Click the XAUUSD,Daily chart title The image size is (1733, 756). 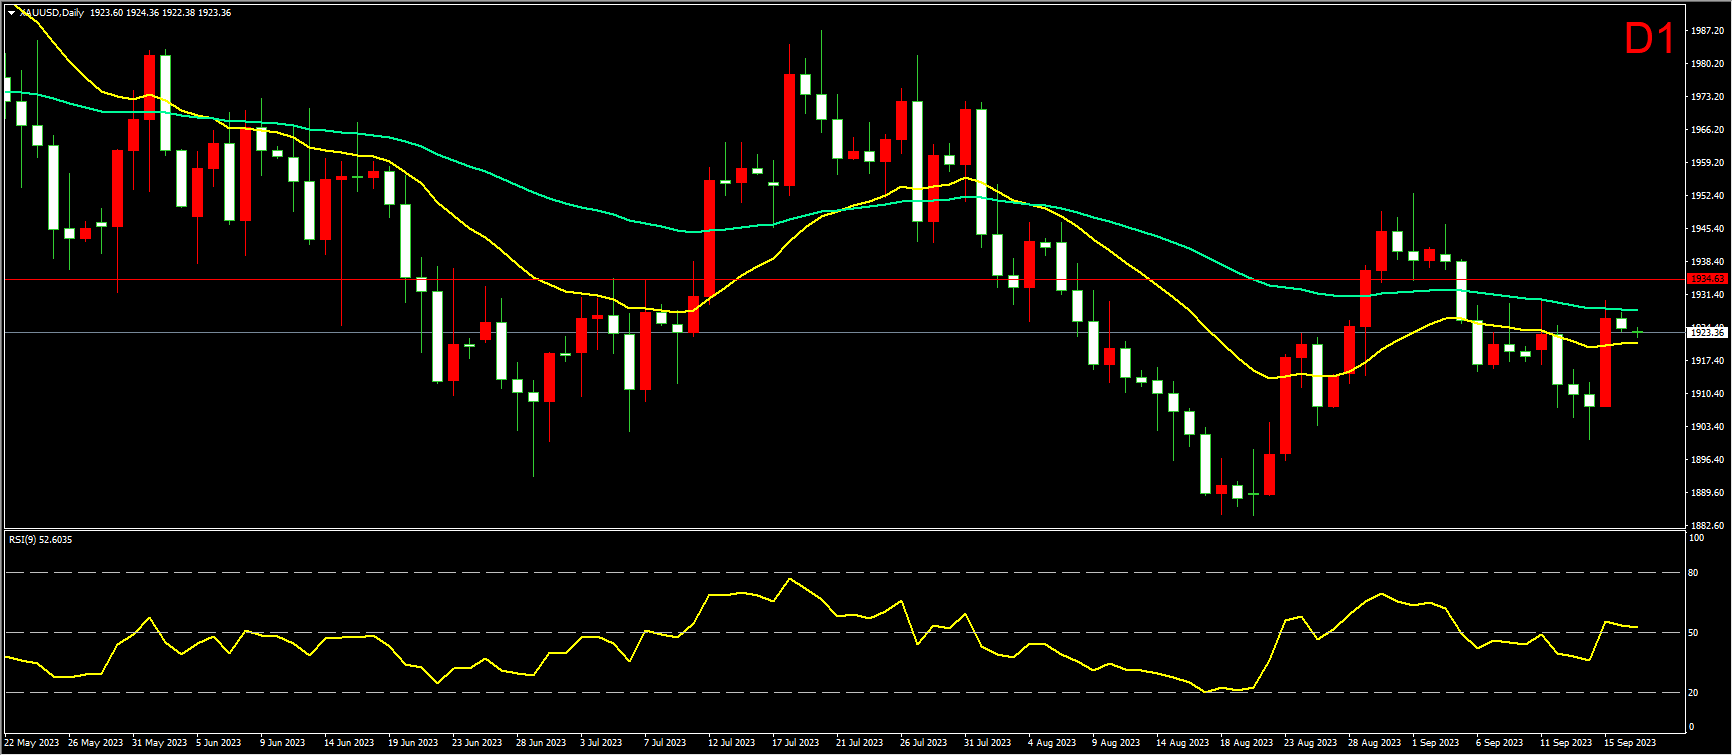pos(52,13)
